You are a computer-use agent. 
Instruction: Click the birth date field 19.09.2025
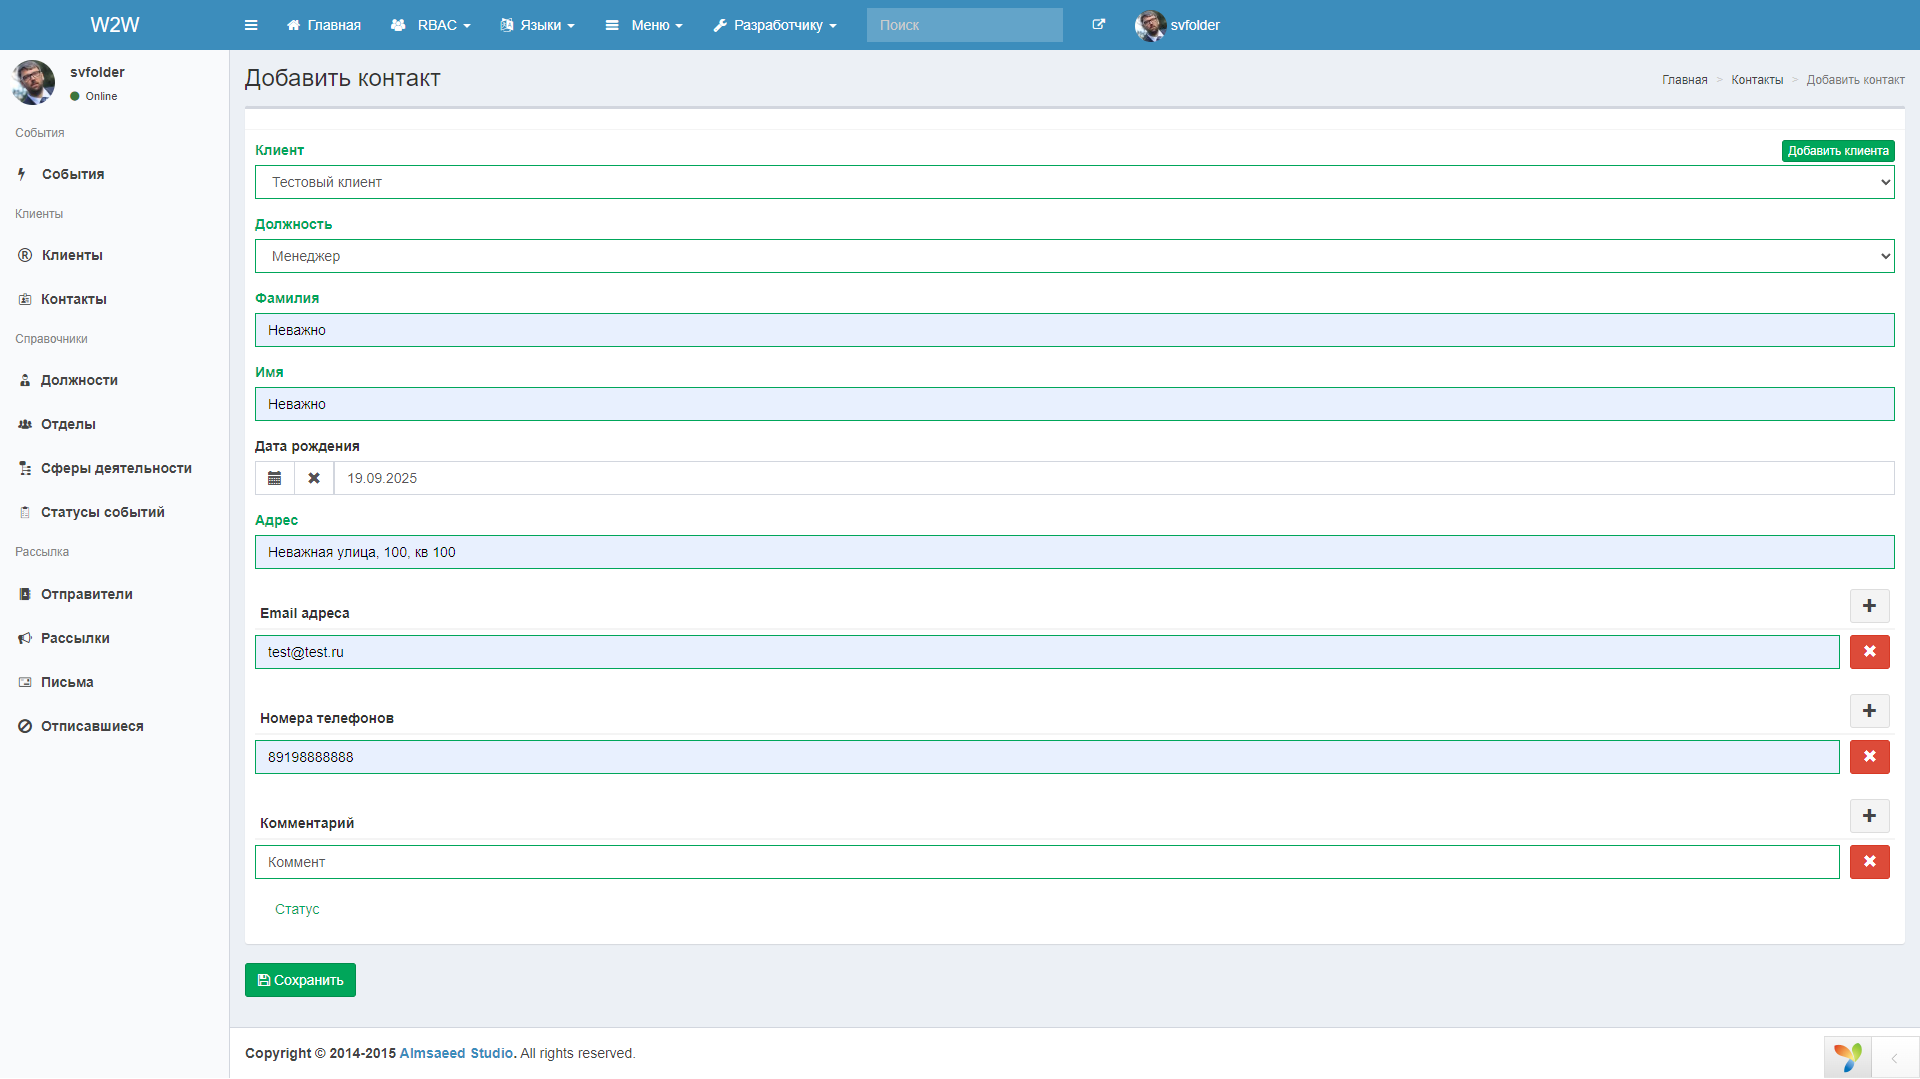click(1114, 478)
